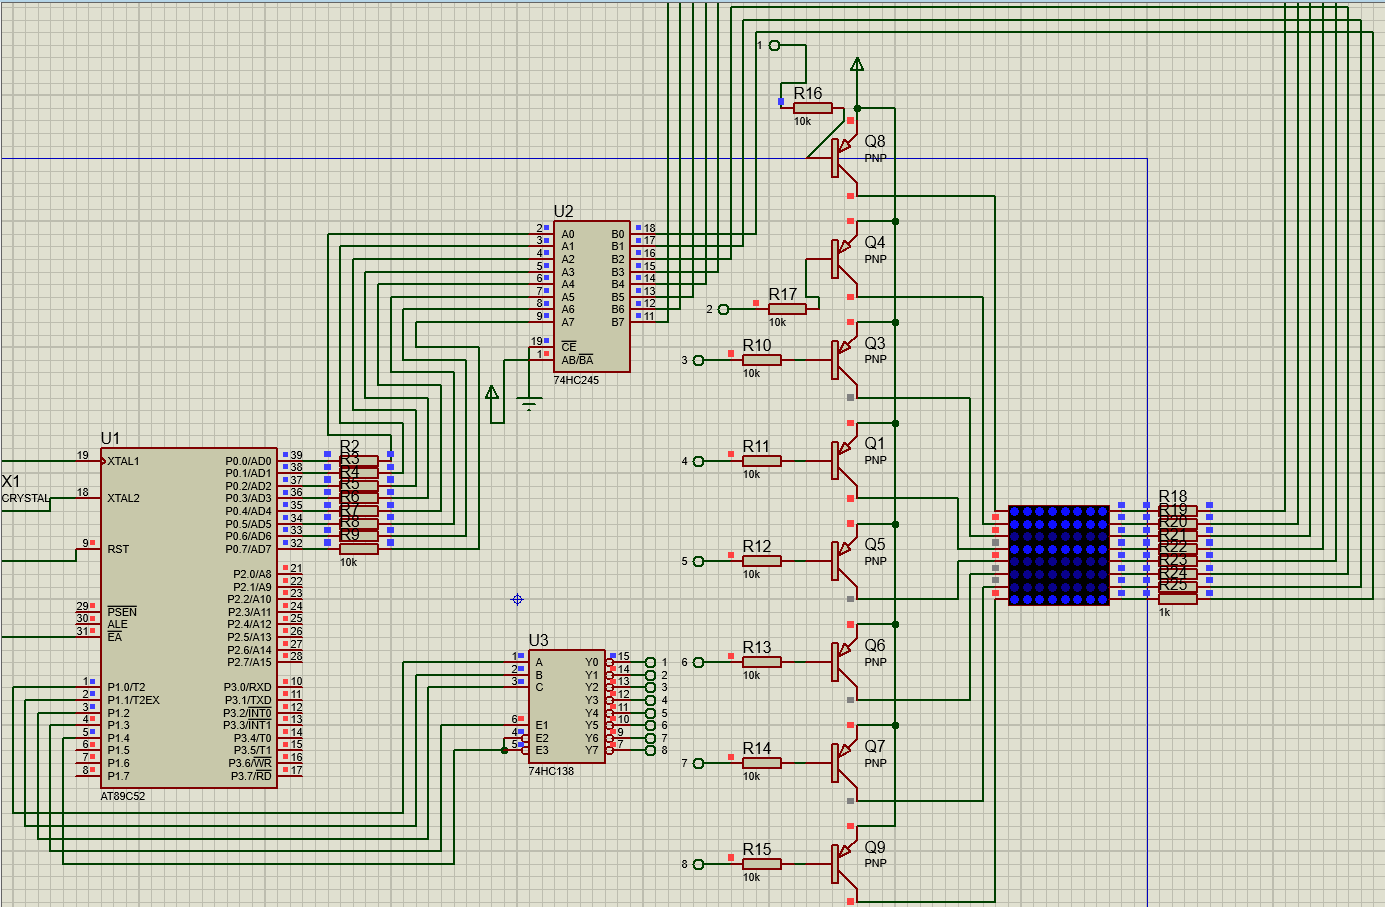The width and height of the screenshot is (1385, 907).
Task: Click the U3 Y7 output terminal
Action: 651,750
